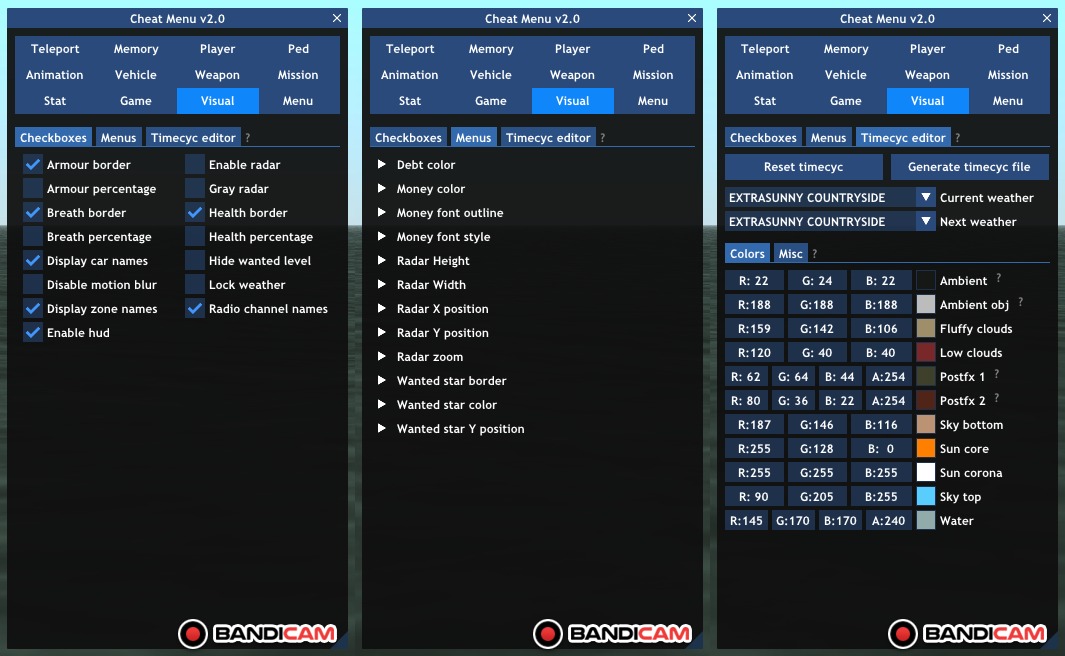Enable the Enable radar checkbox

coord(195,164)
